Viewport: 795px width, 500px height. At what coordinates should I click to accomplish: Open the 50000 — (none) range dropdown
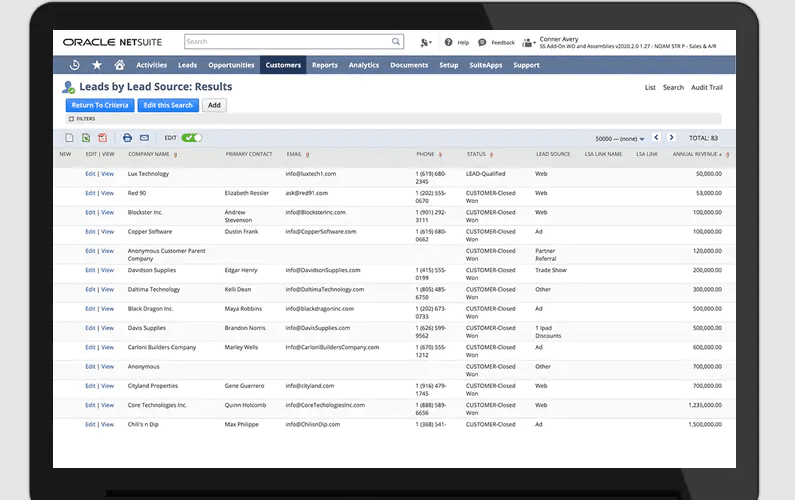coord(620,138)
